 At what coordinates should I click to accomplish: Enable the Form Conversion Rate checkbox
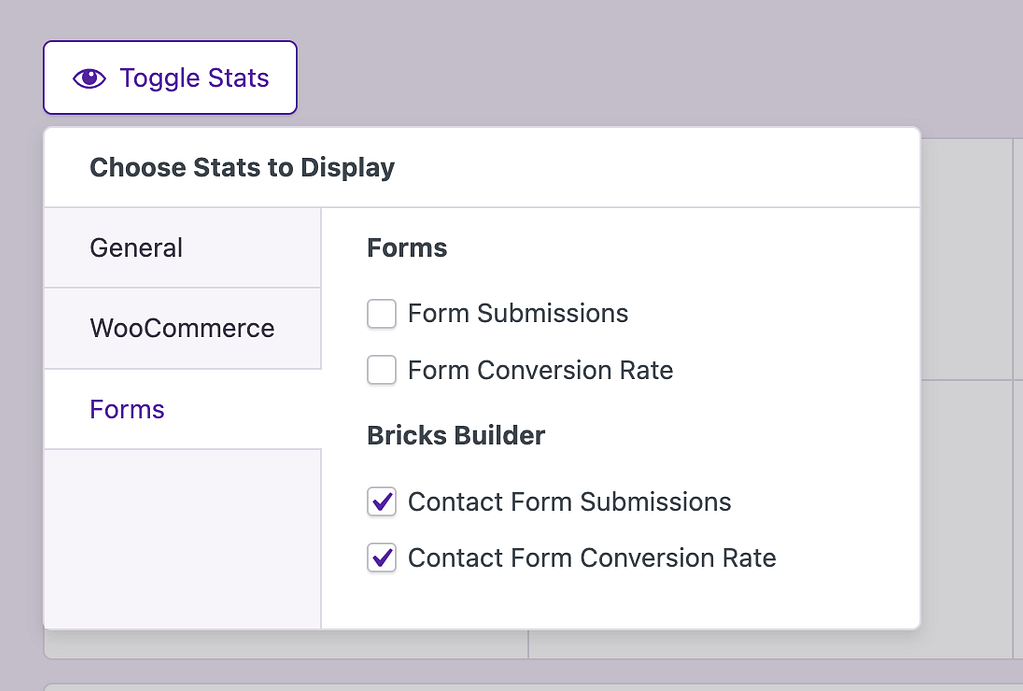click(x=381, y=370)
